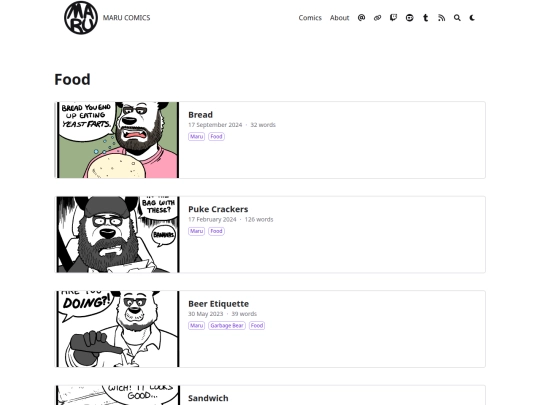Open the search magnifier icon
The height and width of the screenshot is (405, 540).
click(x=457, y=18)
